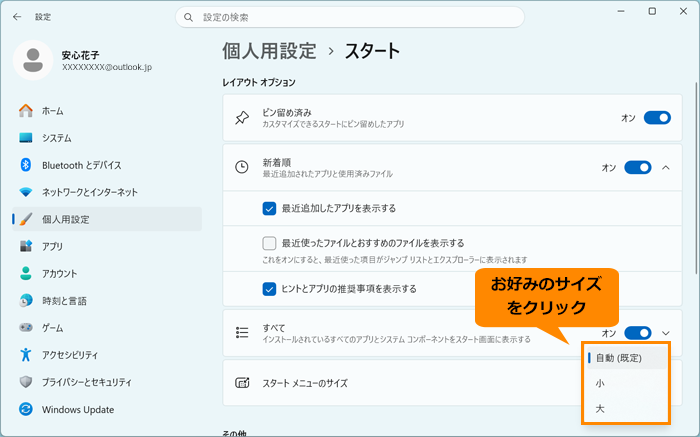The height and width of the screenshot is (437, 700).
Task: Click the 設定の検索 search field
Action: [350, 17]
